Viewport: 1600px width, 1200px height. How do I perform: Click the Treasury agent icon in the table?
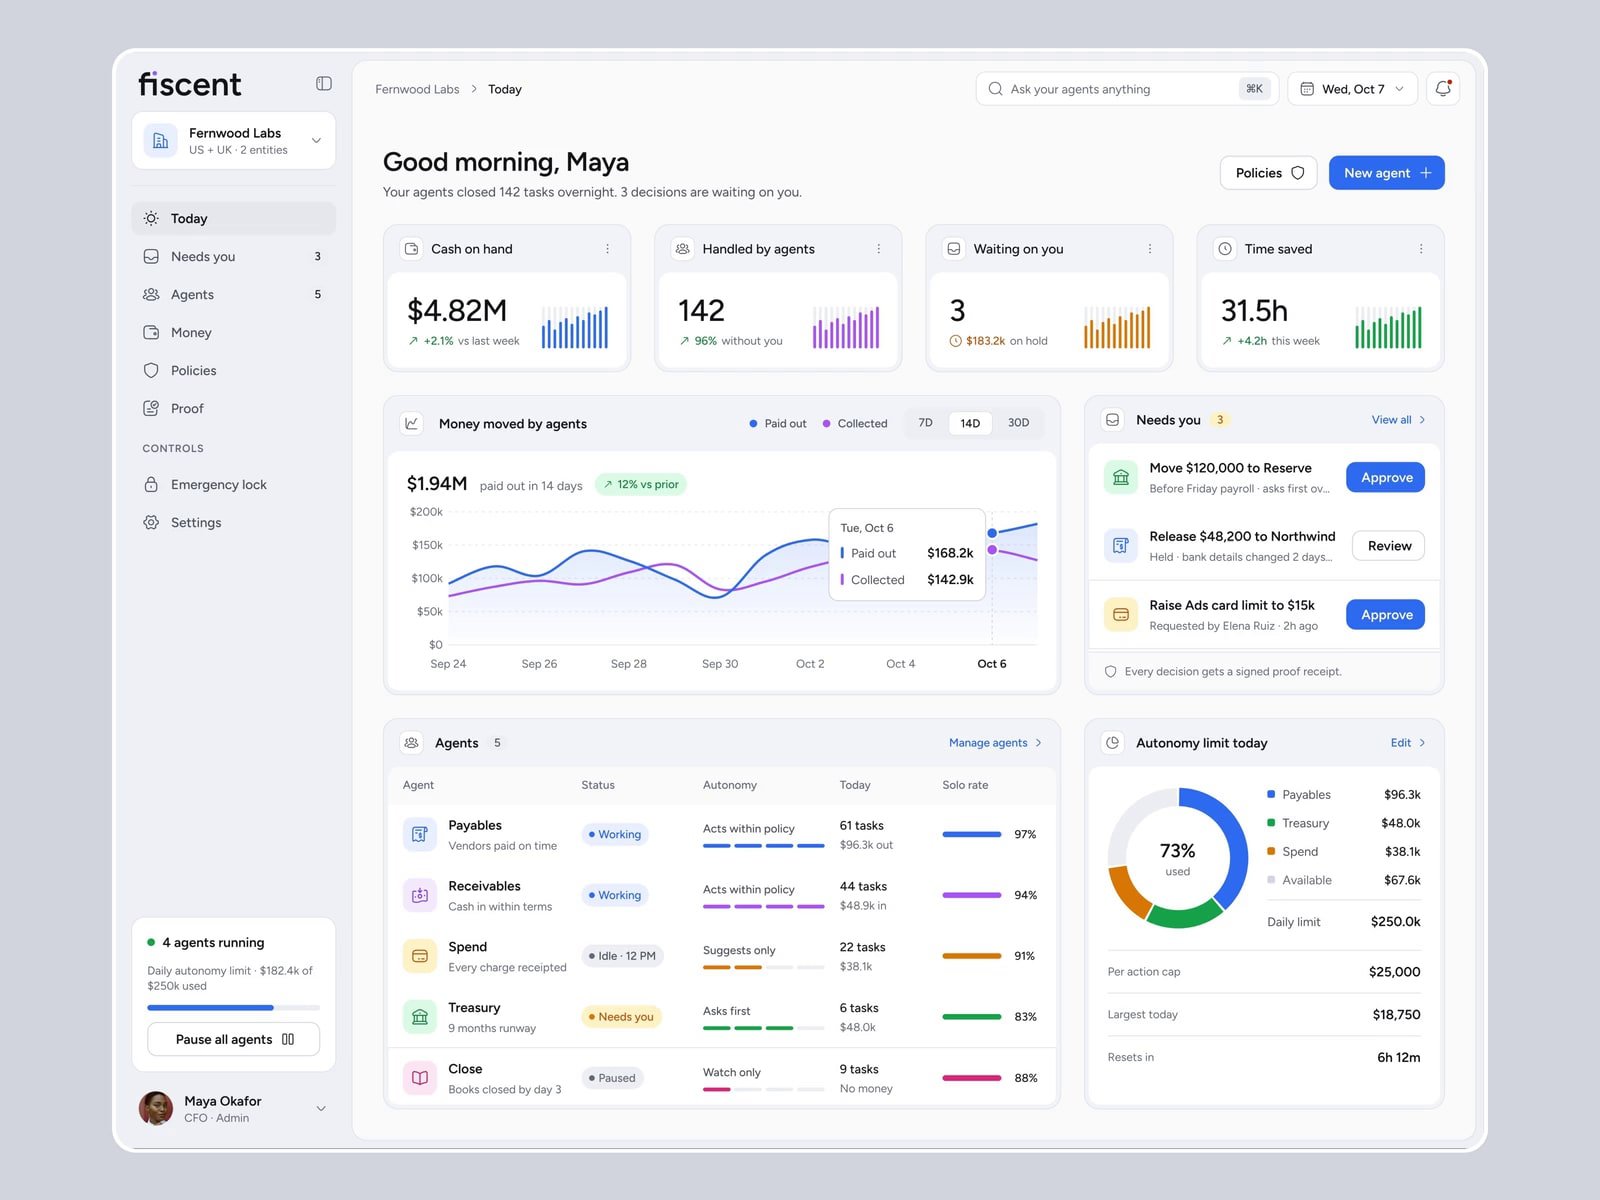(420, 1017)
